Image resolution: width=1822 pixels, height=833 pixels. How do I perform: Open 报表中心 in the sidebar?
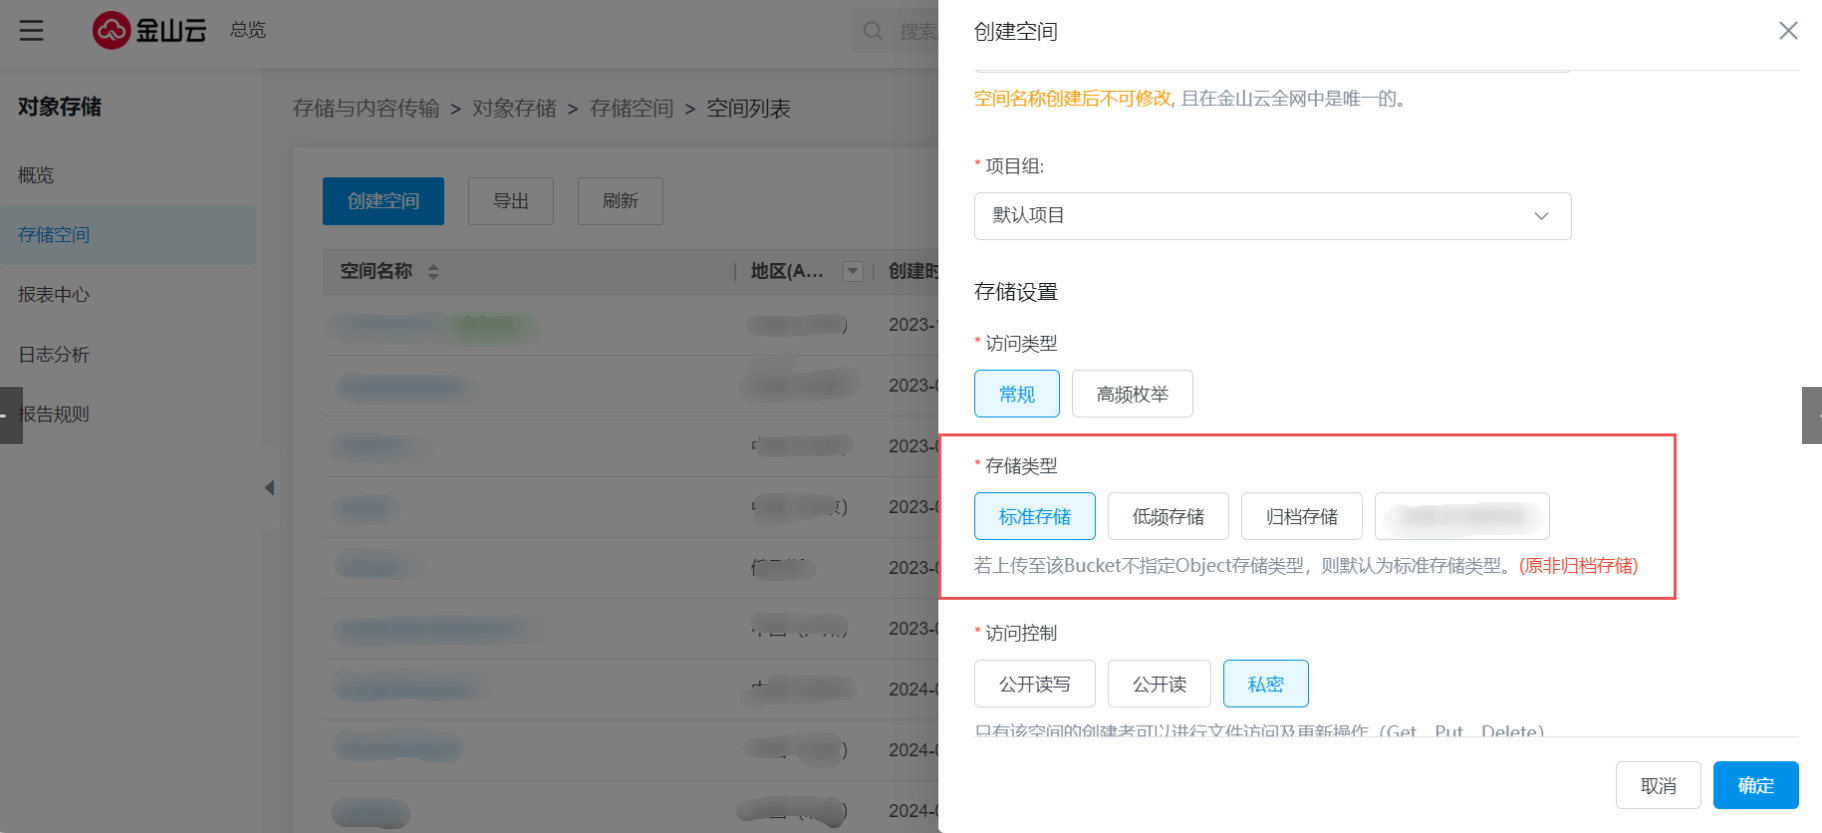[54, 295]
